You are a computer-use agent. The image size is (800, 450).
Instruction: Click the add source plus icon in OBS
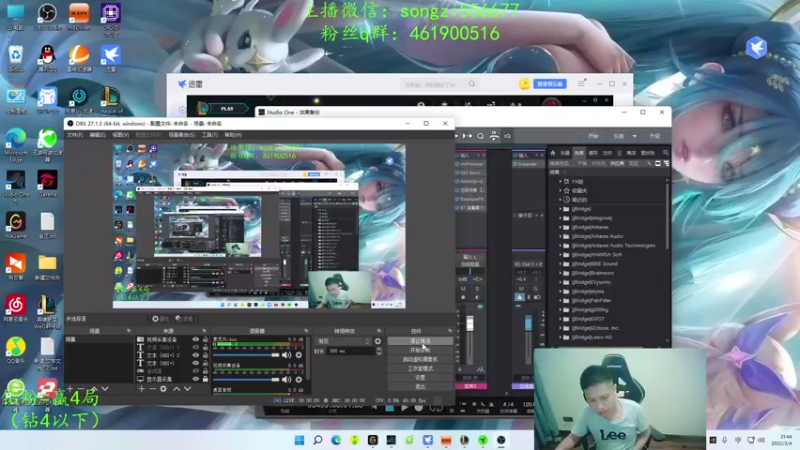141,389
